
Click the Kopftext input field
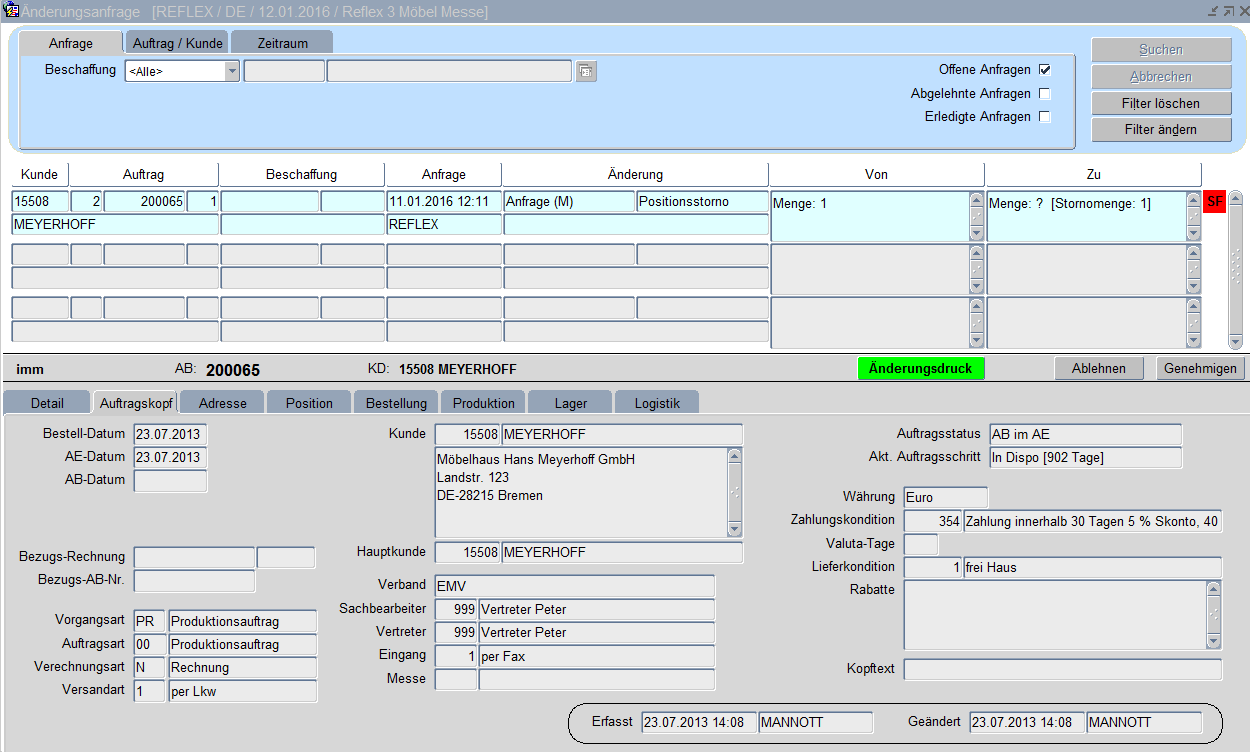(x=1062, y=669)
